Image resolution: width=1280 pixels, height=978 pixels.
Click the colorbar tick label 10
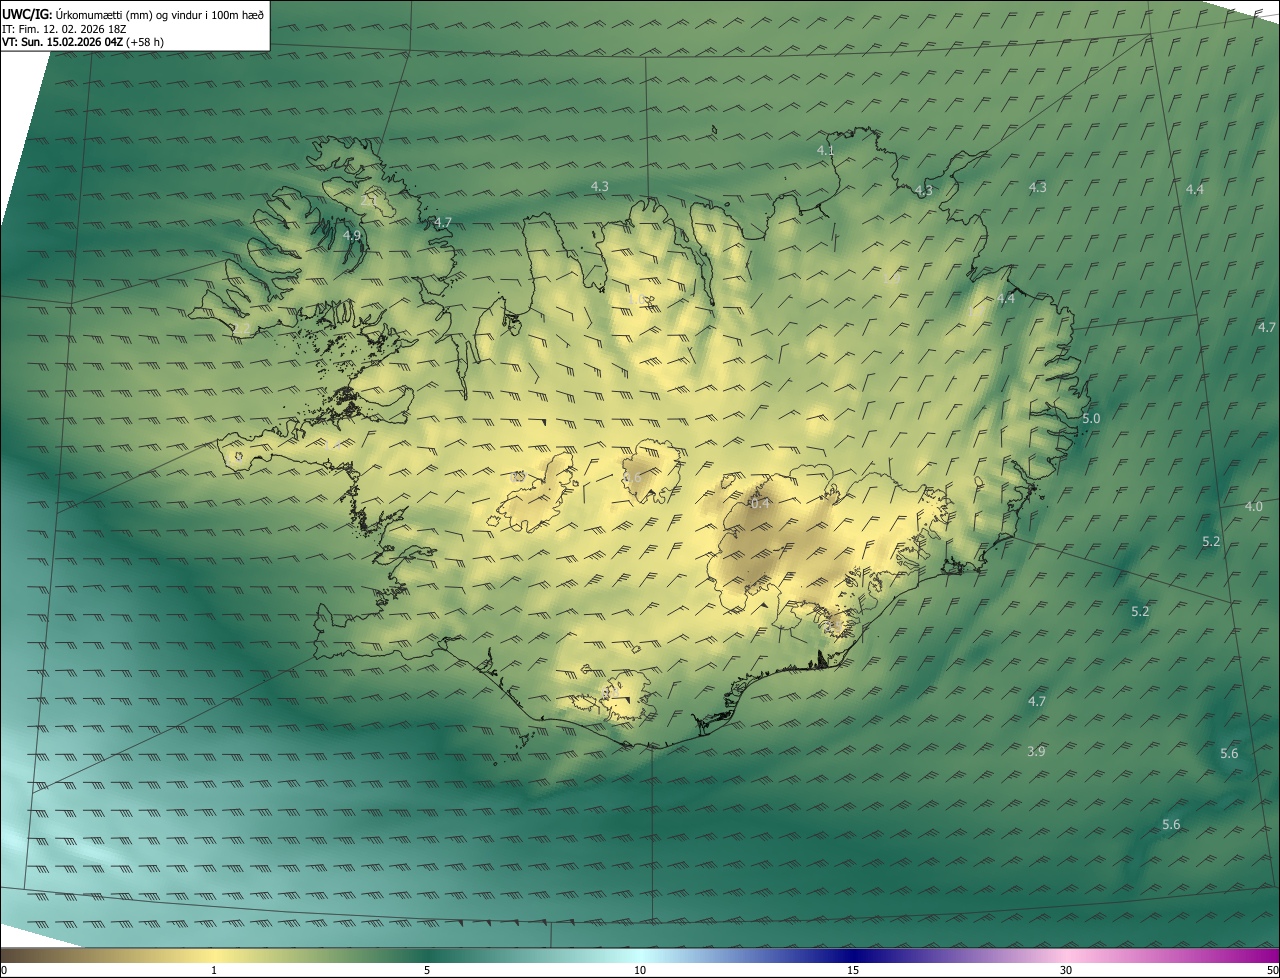click(640, 970)
